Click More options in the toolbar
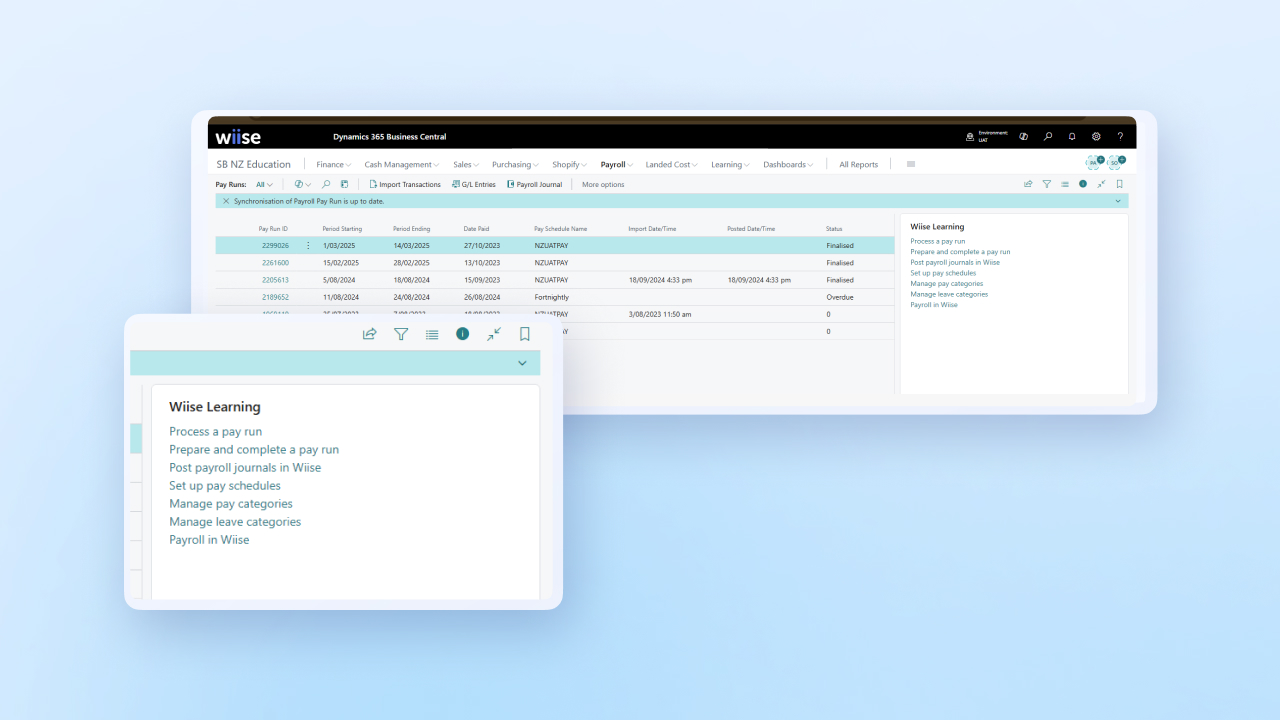The height and width of the screenshot is (720, 1280). pyautogui.click(x=603, y=184)
